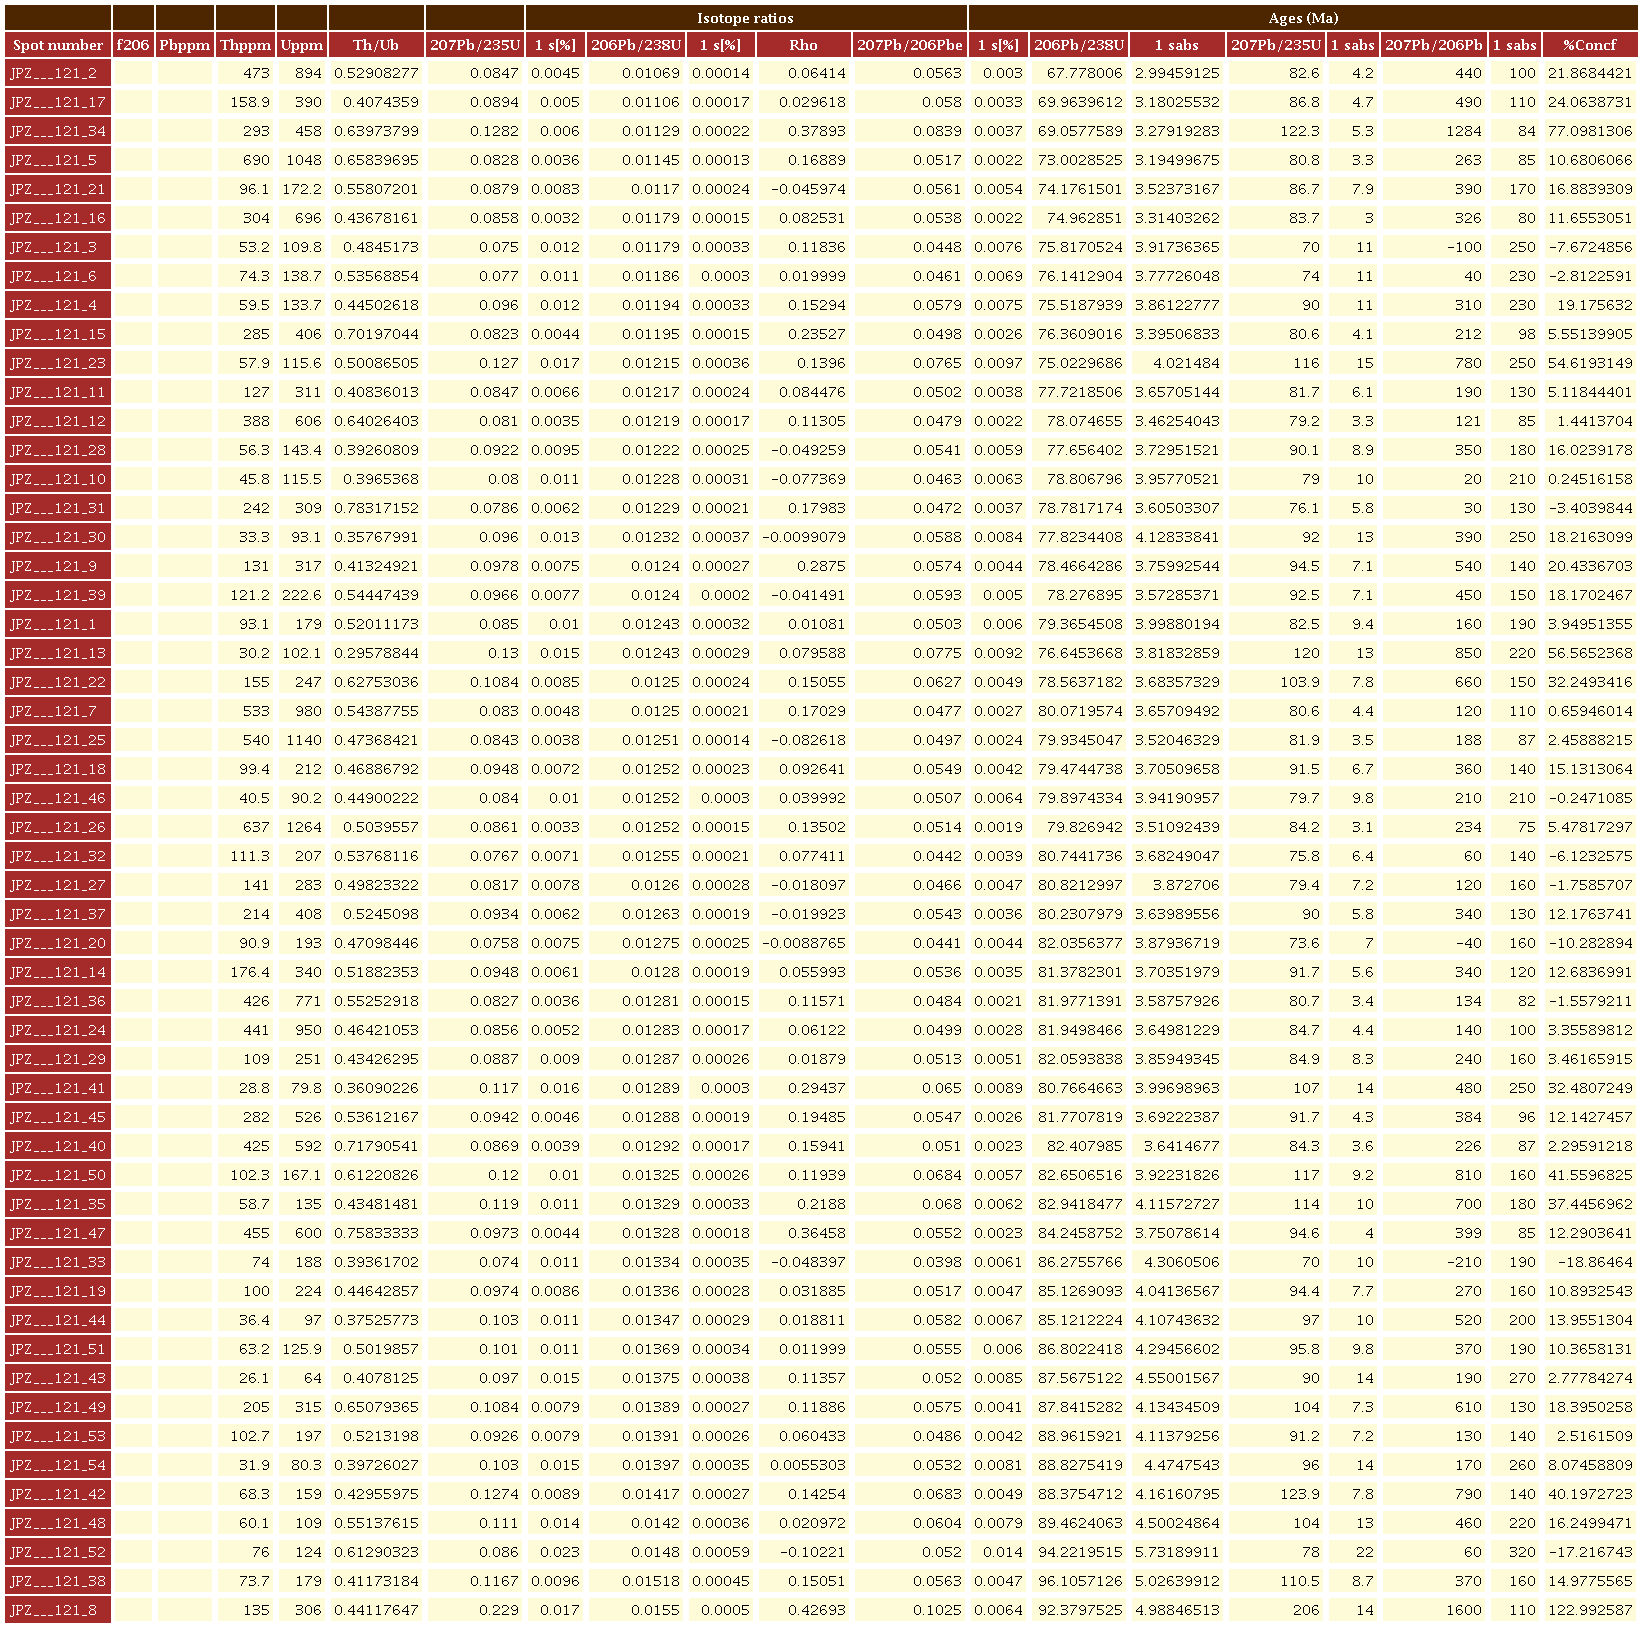
Task: Click spot JPZ___121_34 row label
Action: click(x=57, y=131)
